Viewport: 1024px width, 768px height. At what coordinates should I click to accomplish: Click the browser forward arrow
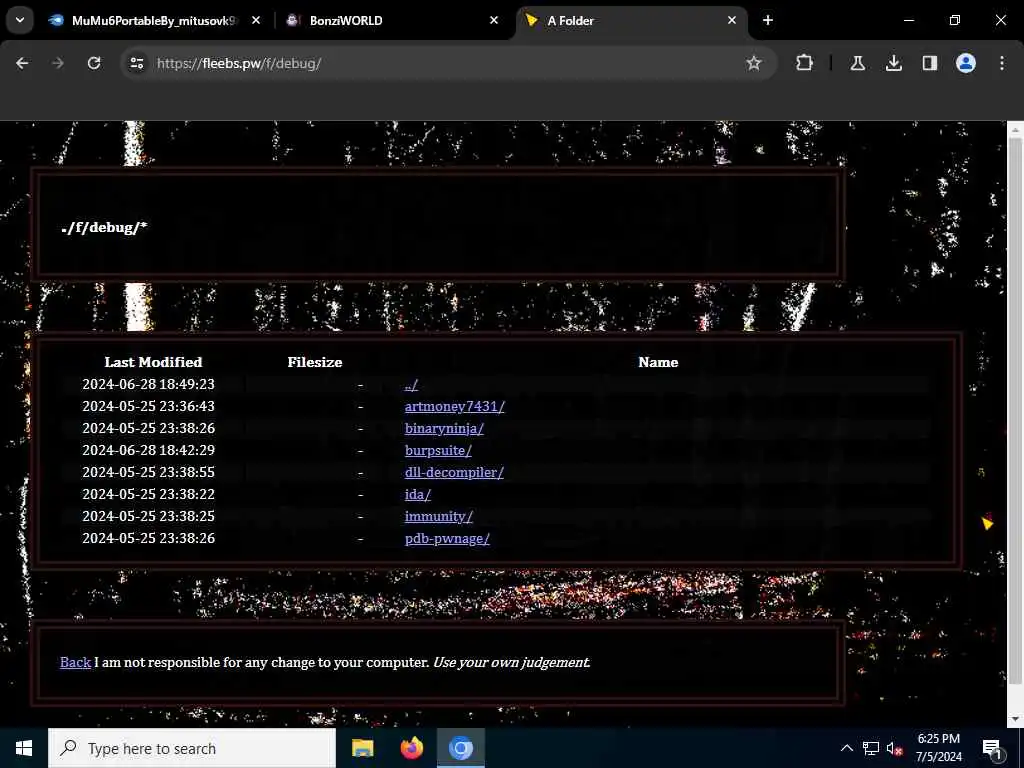(x=58, y=63)
